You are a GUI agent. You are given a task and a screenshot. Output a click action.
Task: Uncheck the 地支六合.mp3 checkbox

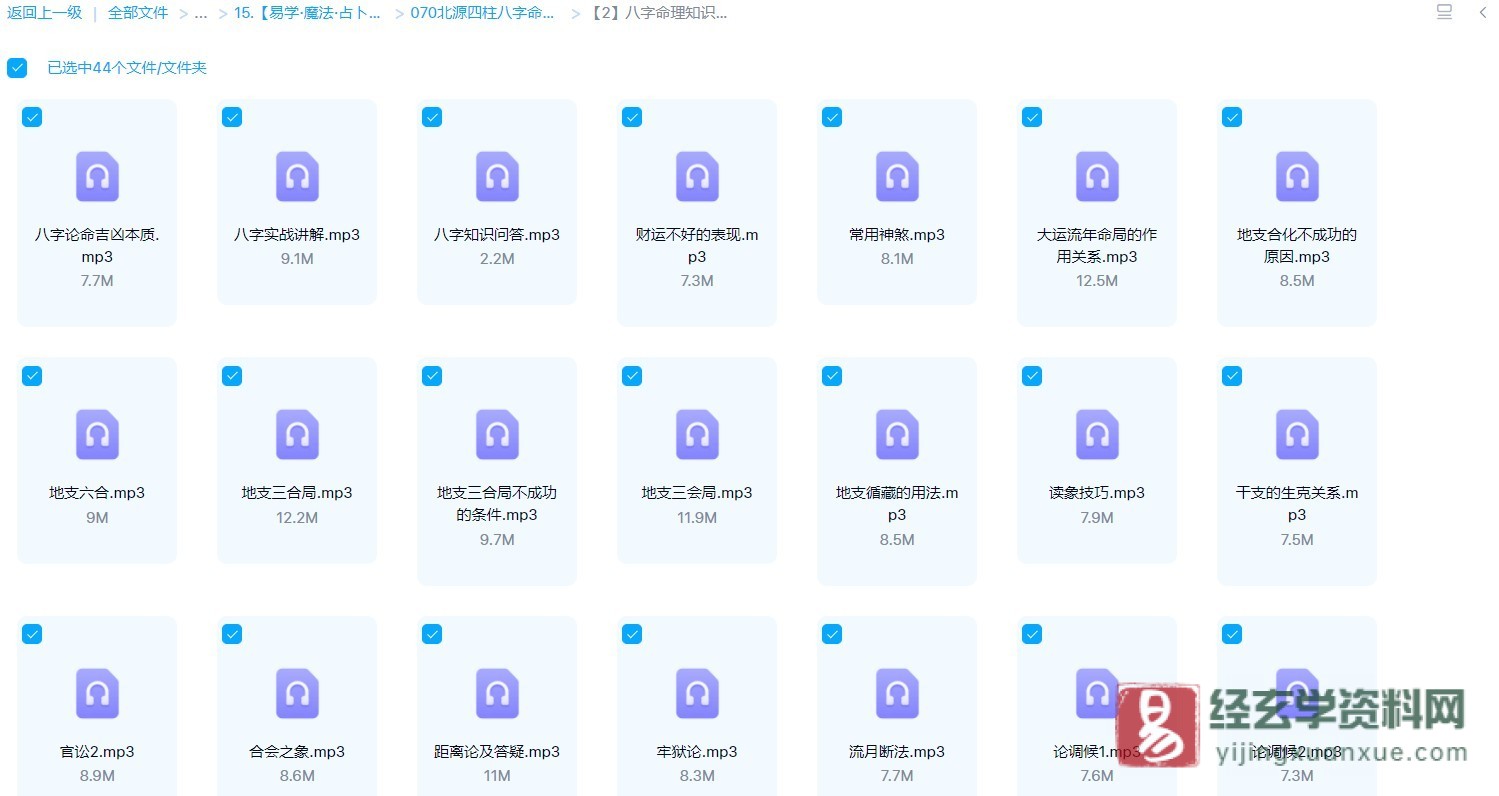tap(32, 375)
